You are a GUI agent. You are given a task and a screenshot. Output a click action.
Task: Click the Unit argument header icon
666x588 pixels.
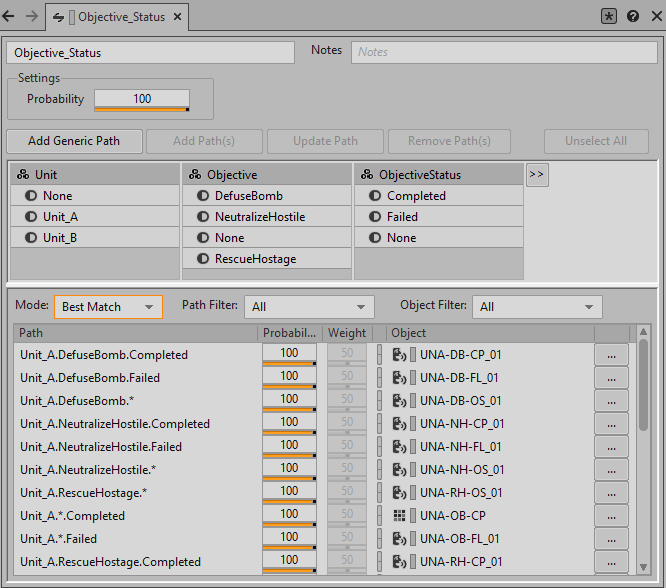(23, 175)
